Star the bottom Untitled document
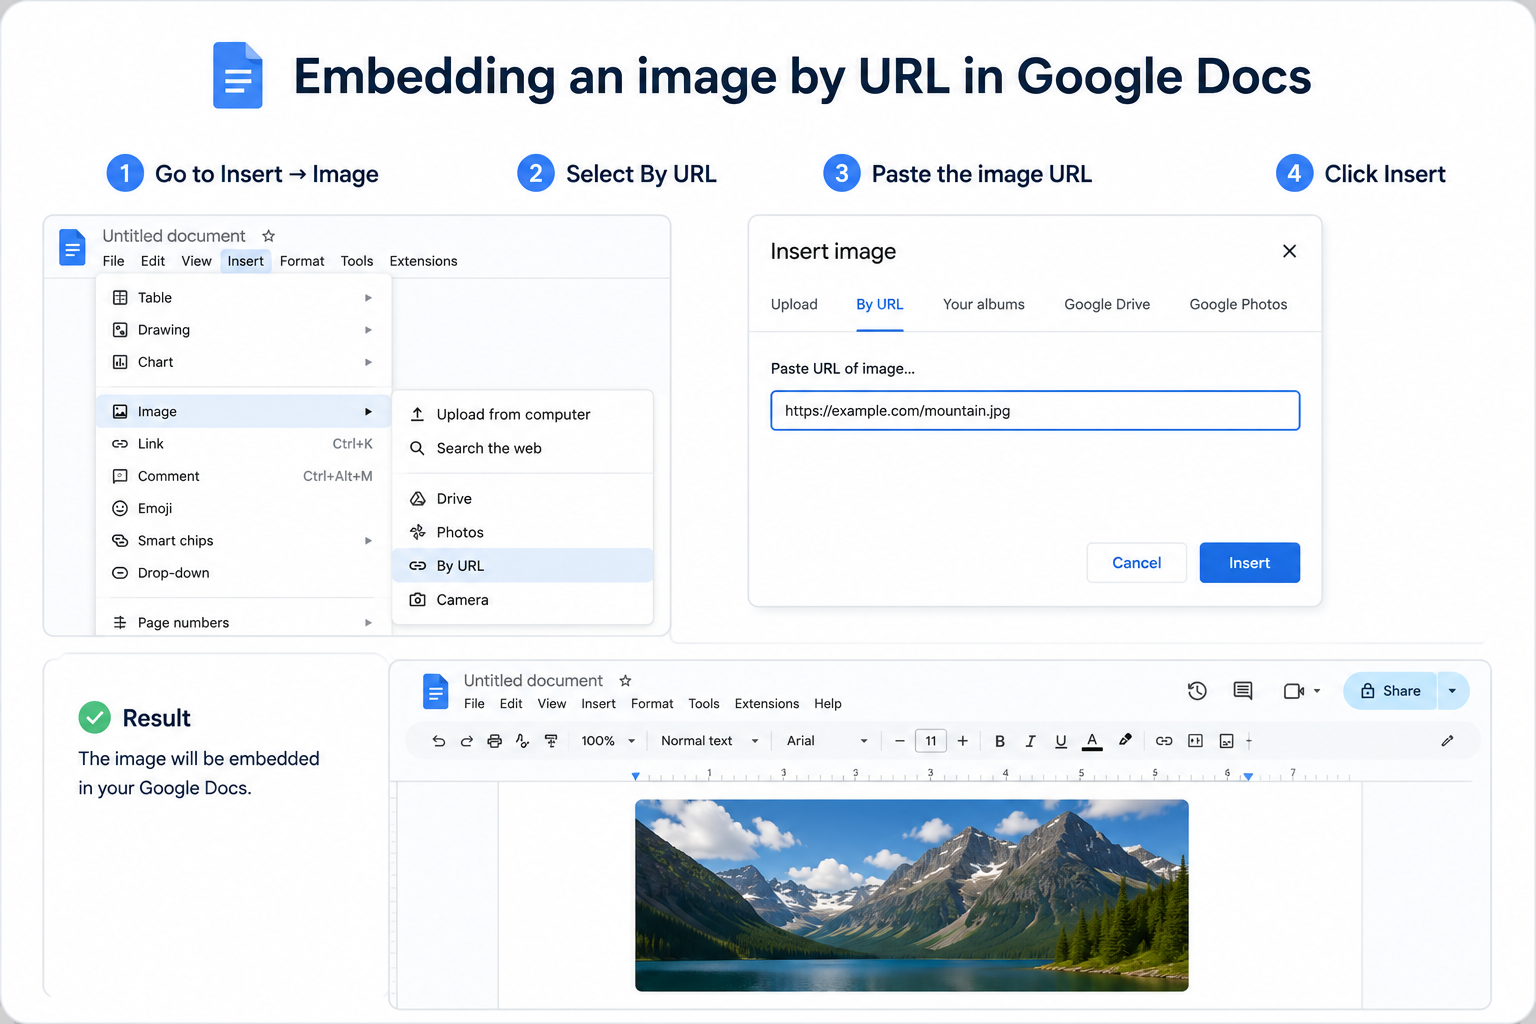Viewport: 1536px width, 1024px height. 625,681
